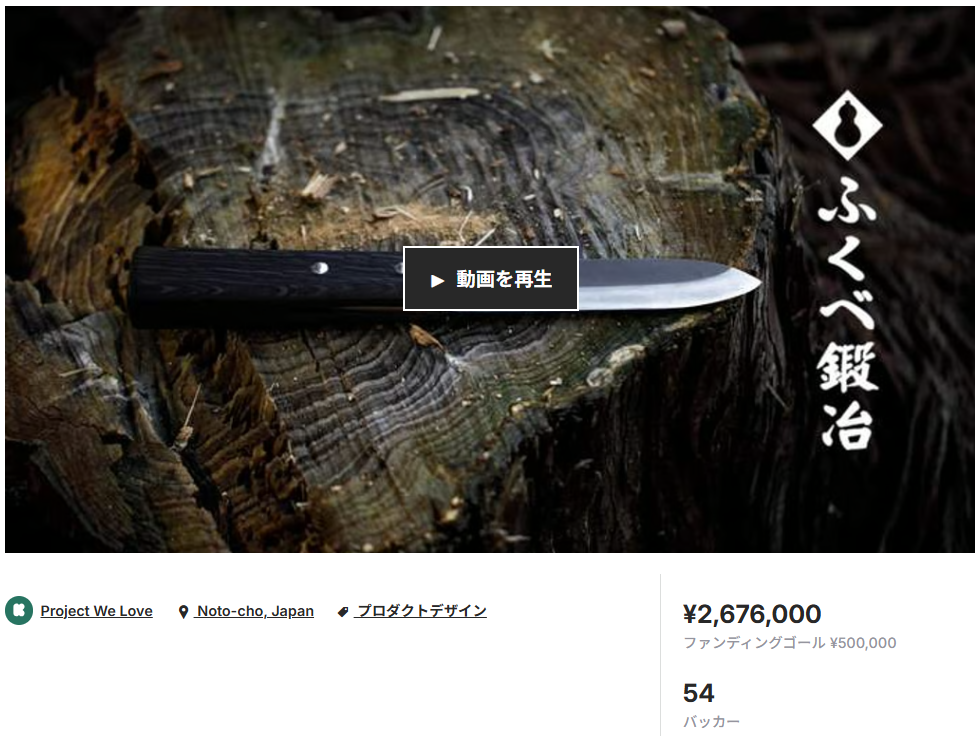The width and height of the screenshot is (975, 736).
Task: Open the Project We Love link
Action: [x=96, y=611]
